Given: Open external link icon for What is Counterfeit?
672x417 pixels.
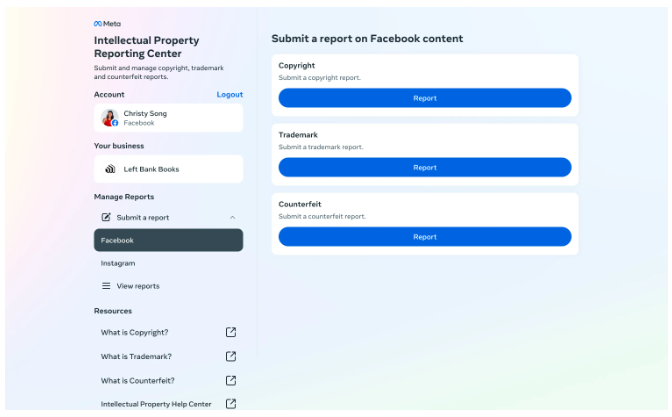Looking at the screenshot, I should click(231, 380).
